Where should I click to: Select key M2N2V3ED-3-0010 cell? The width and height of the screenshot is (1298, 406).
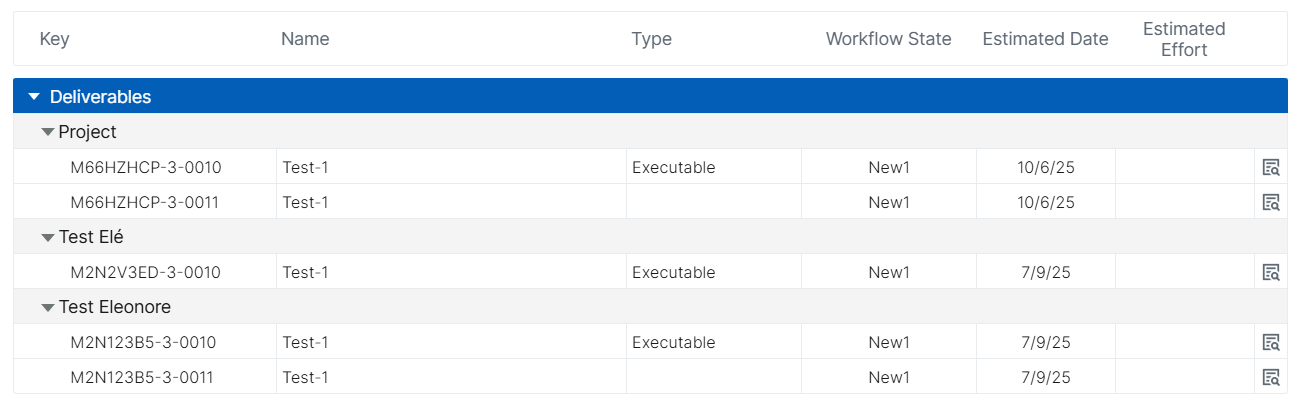[x=146, y=272]
